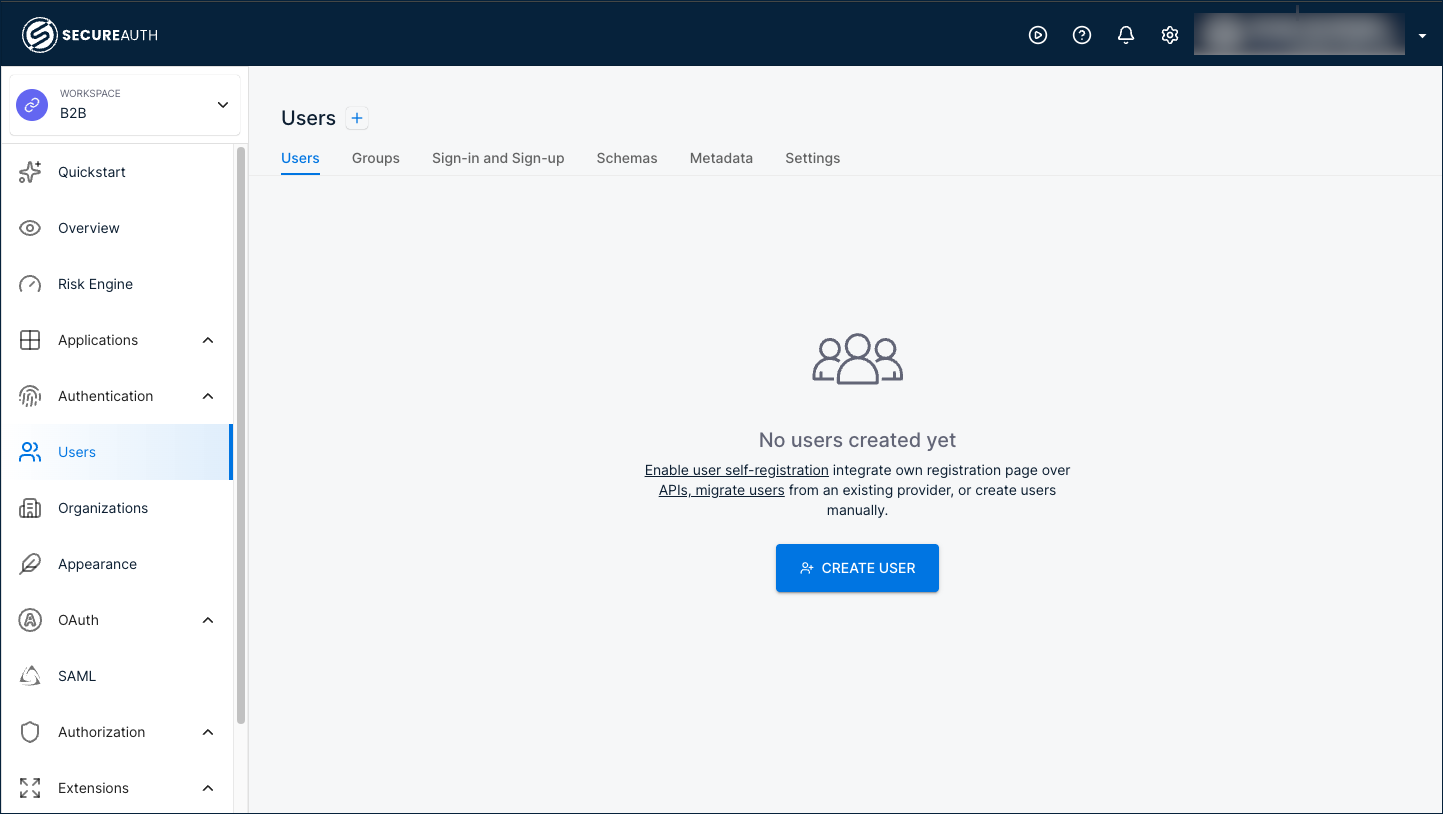
Task: Open Appearance in the sidebar
Action: pyautogui.click(x=117, y=564)
